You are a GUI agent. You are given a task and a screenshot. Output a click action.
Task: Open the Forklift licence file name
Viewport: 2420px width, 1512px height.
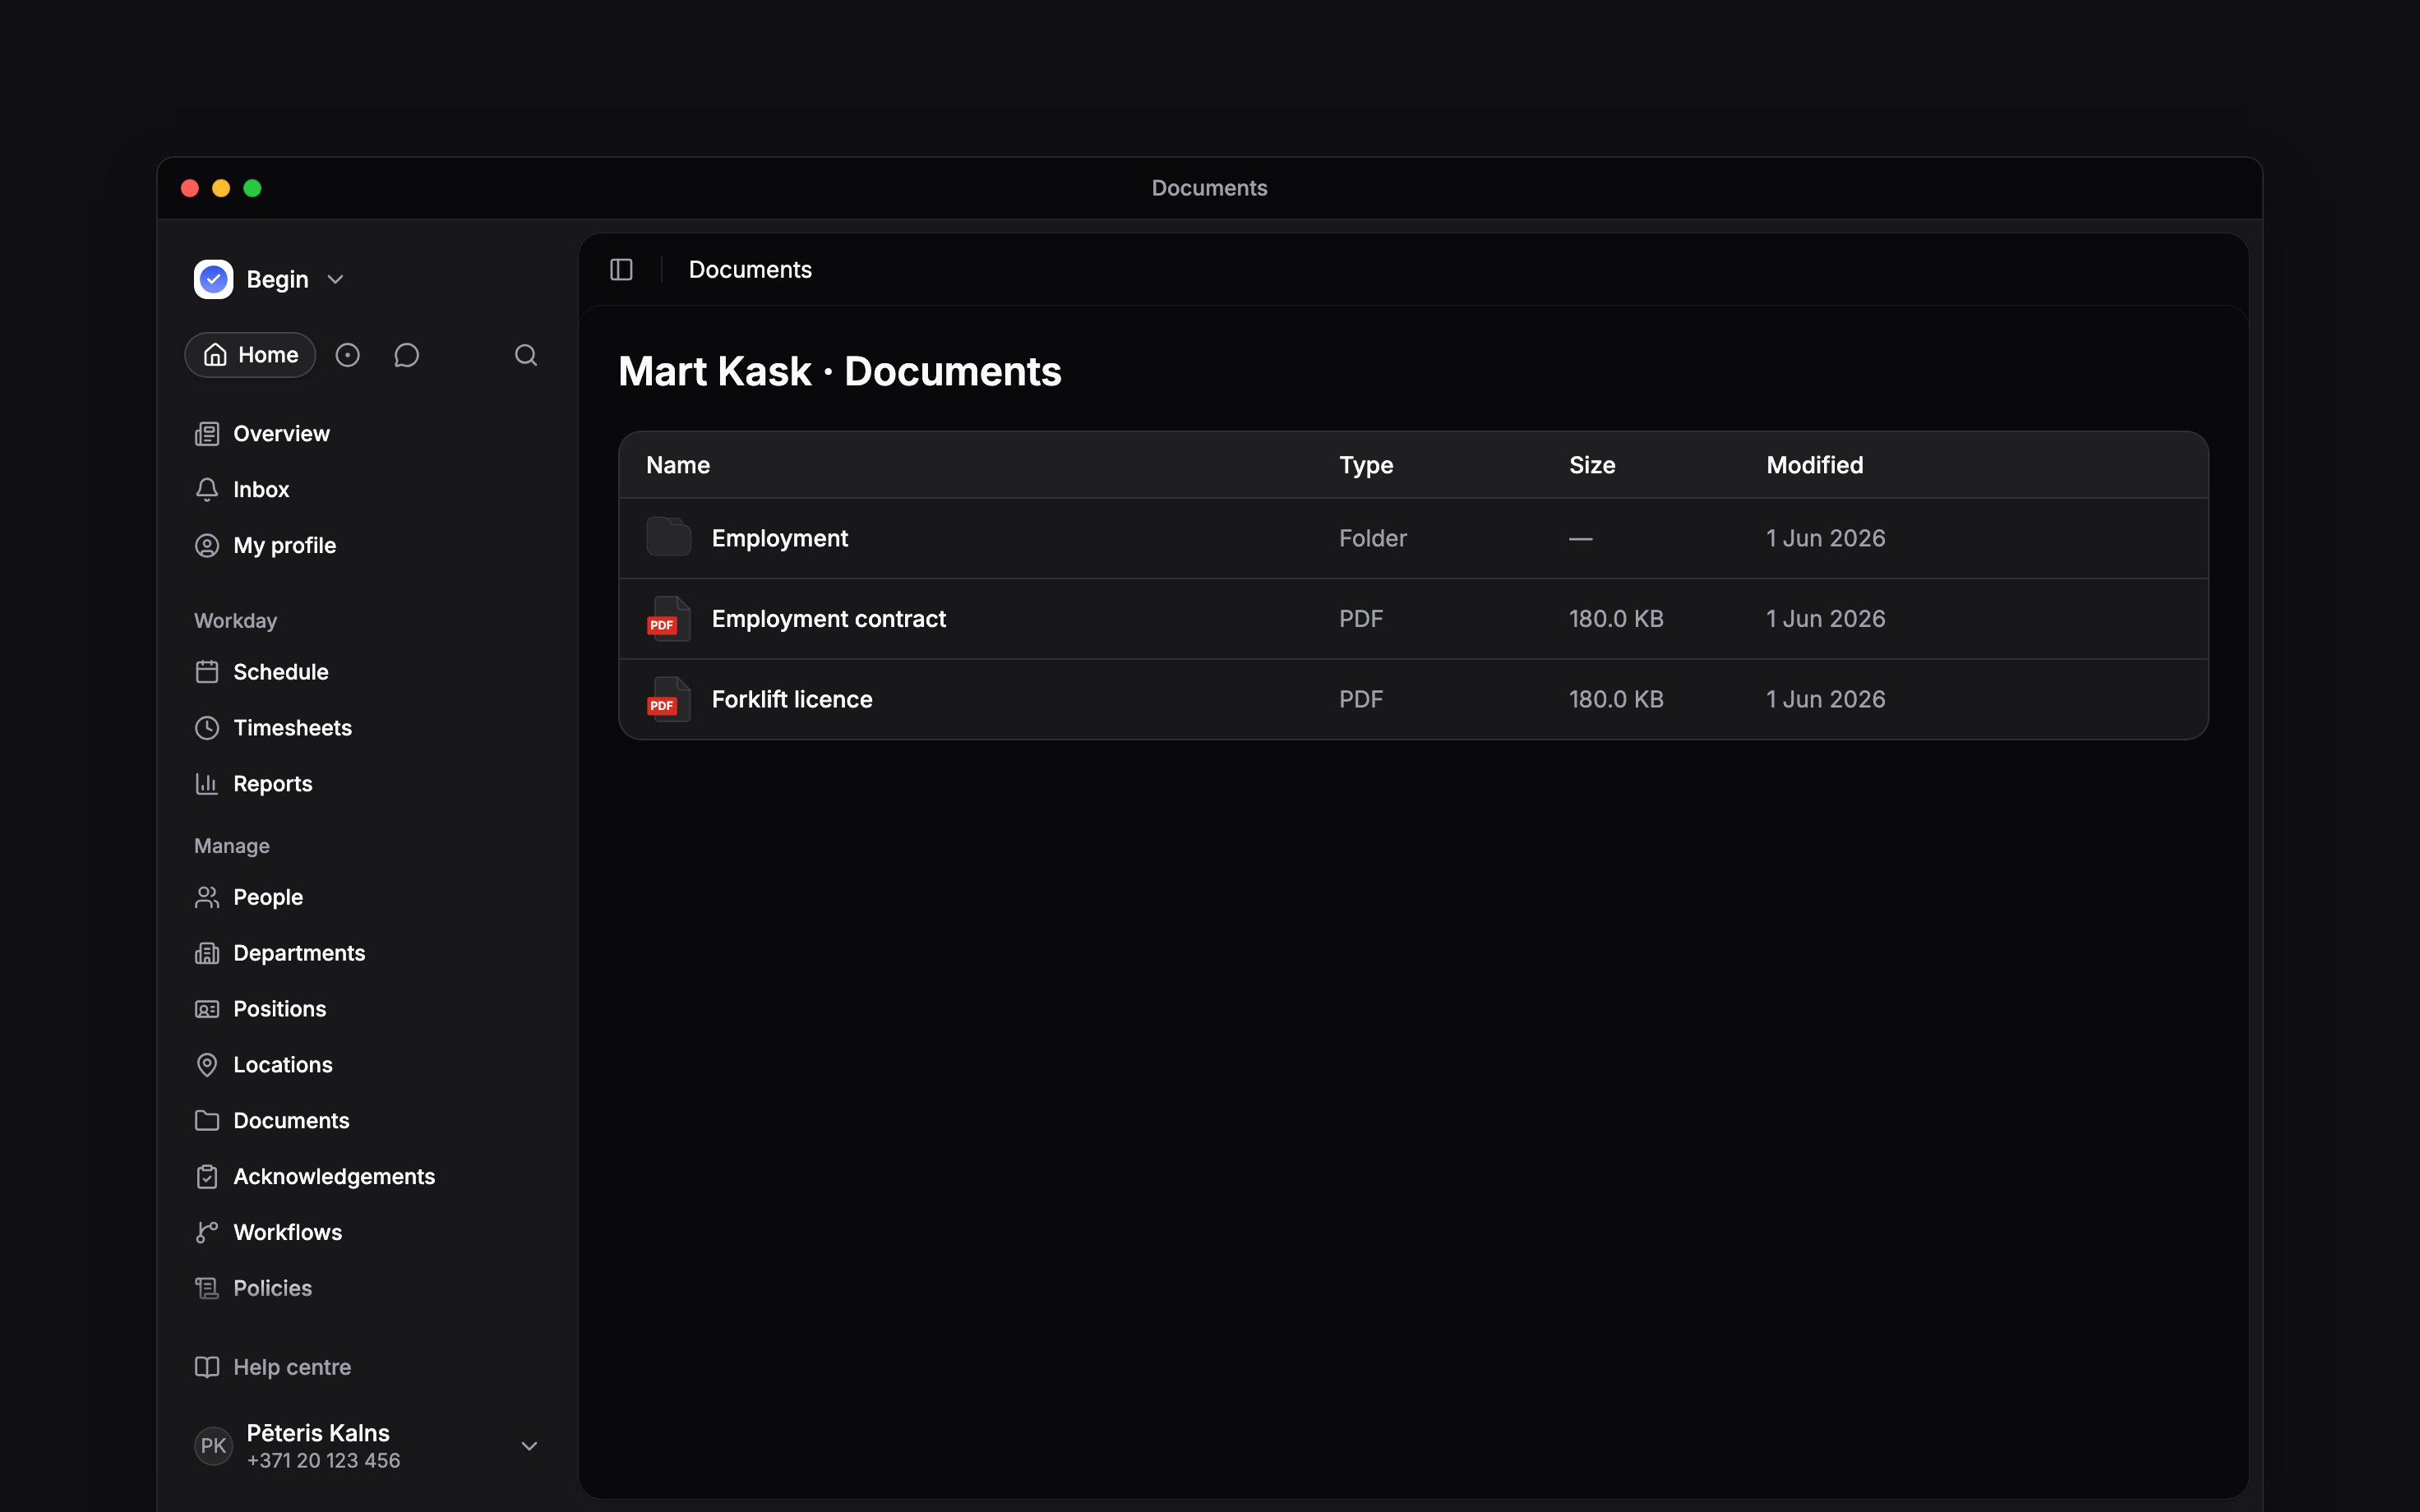792,699
